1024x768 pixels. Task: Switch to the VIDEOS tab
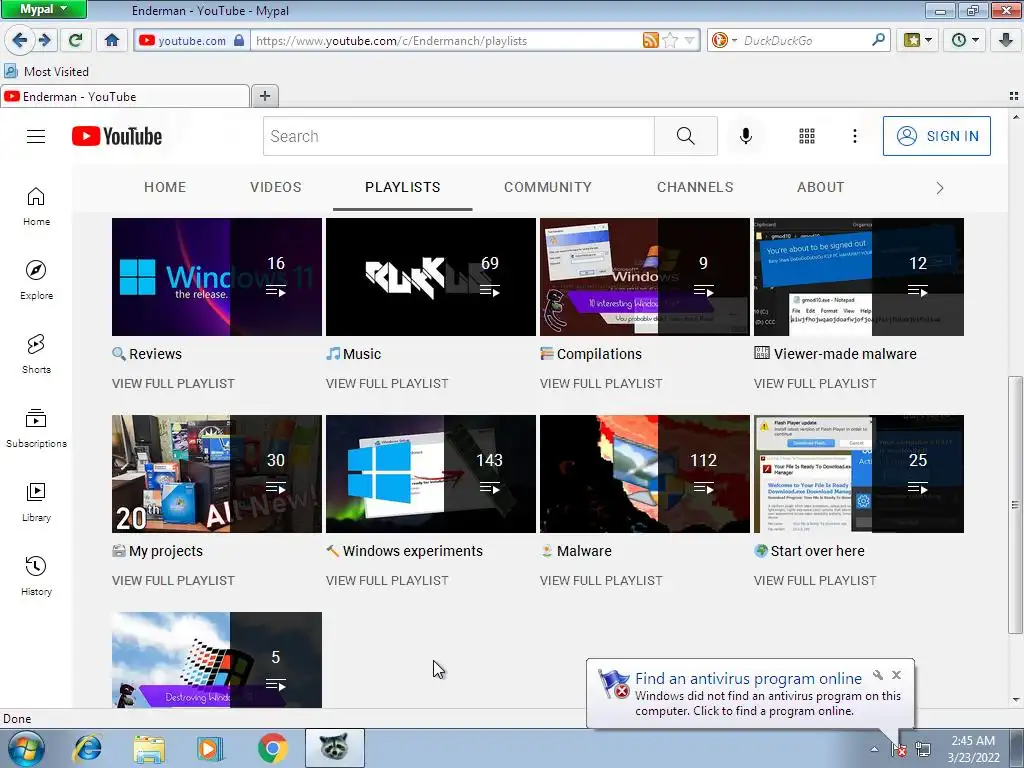click(276, 187)
